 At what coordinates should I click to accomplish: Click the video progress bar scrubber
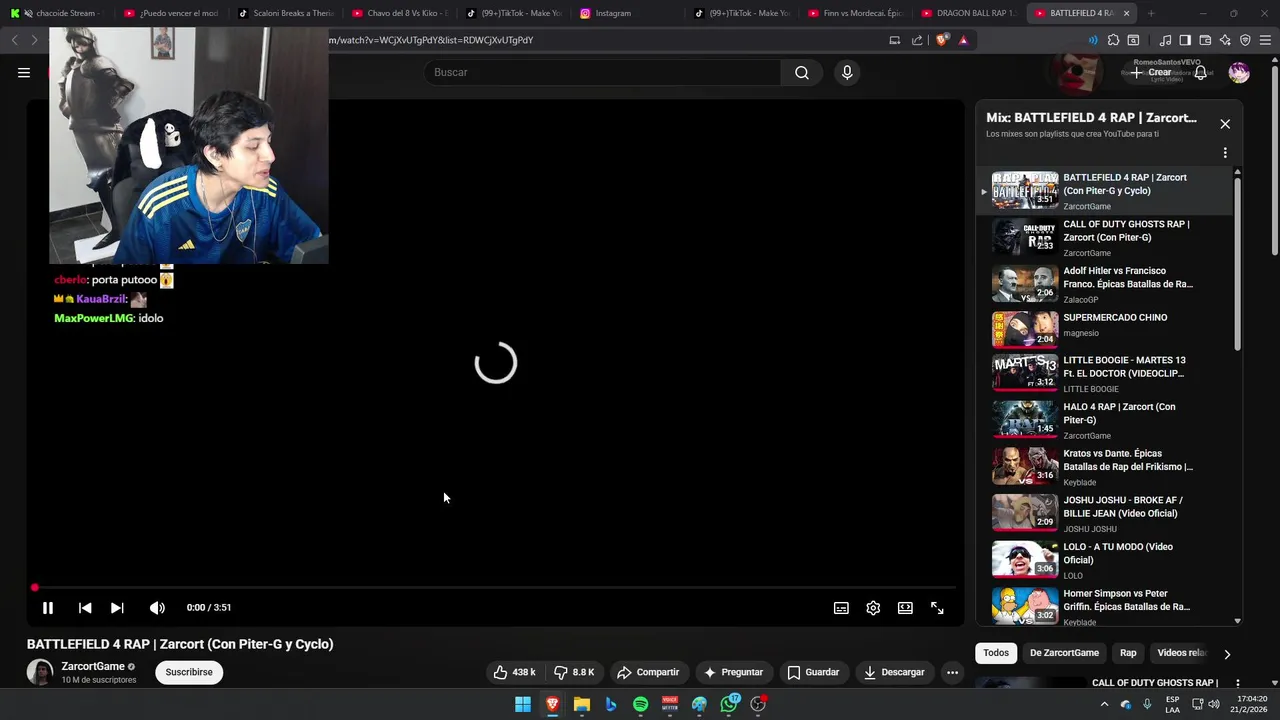pos(34,588)
